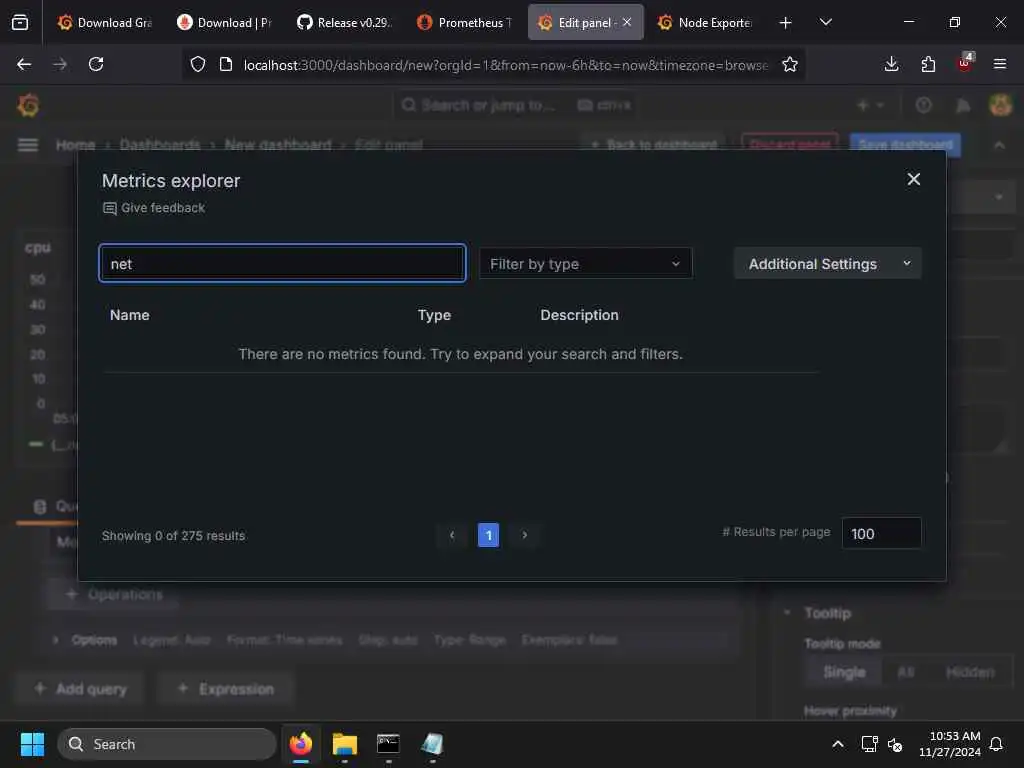Click the tracking protection shield icon
This screenshot has height=768, width=1024.
pos(198,64)
